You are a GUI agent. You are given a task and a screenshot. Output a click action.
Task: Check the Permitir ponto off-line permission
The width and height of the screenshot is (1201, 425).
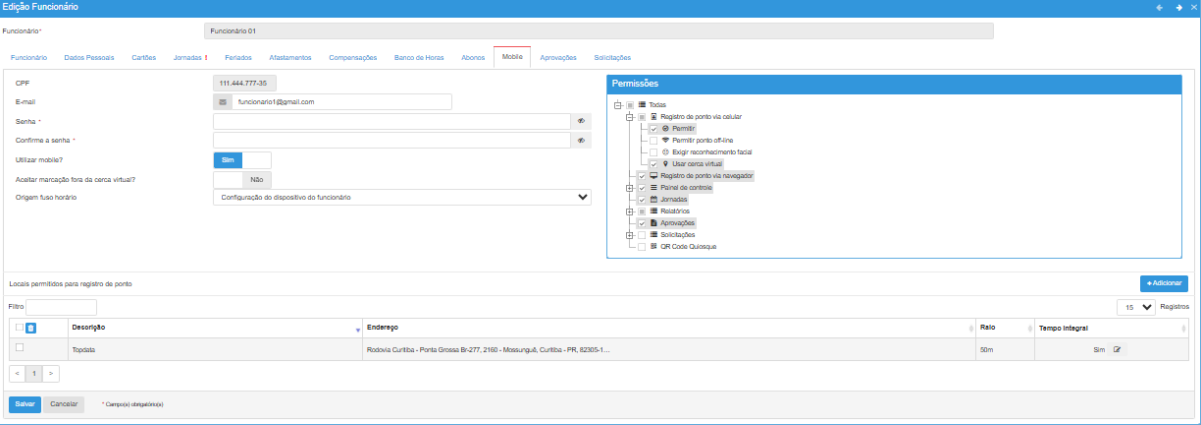[x=653, y=140]
